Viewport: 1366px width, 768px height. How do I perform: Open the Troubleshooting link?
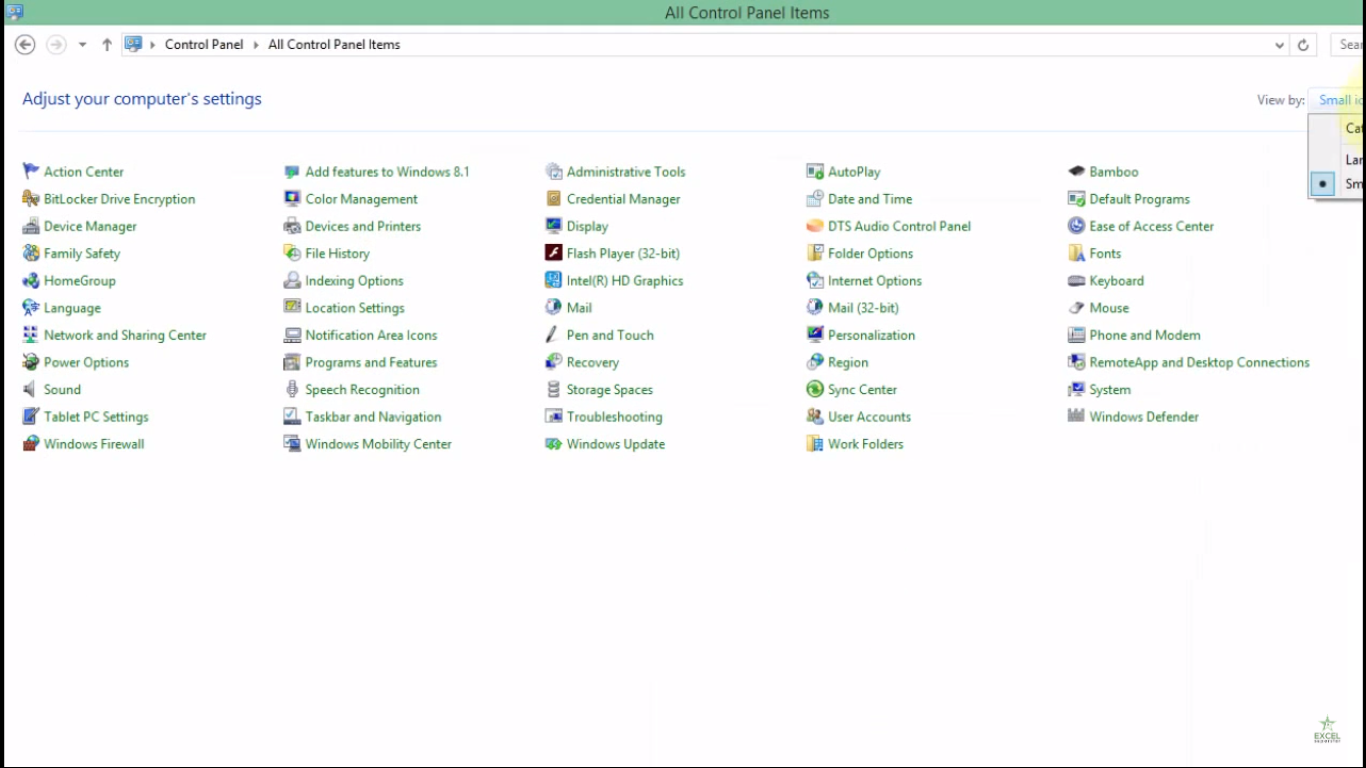pyautogui.click(x=614, y=417)
